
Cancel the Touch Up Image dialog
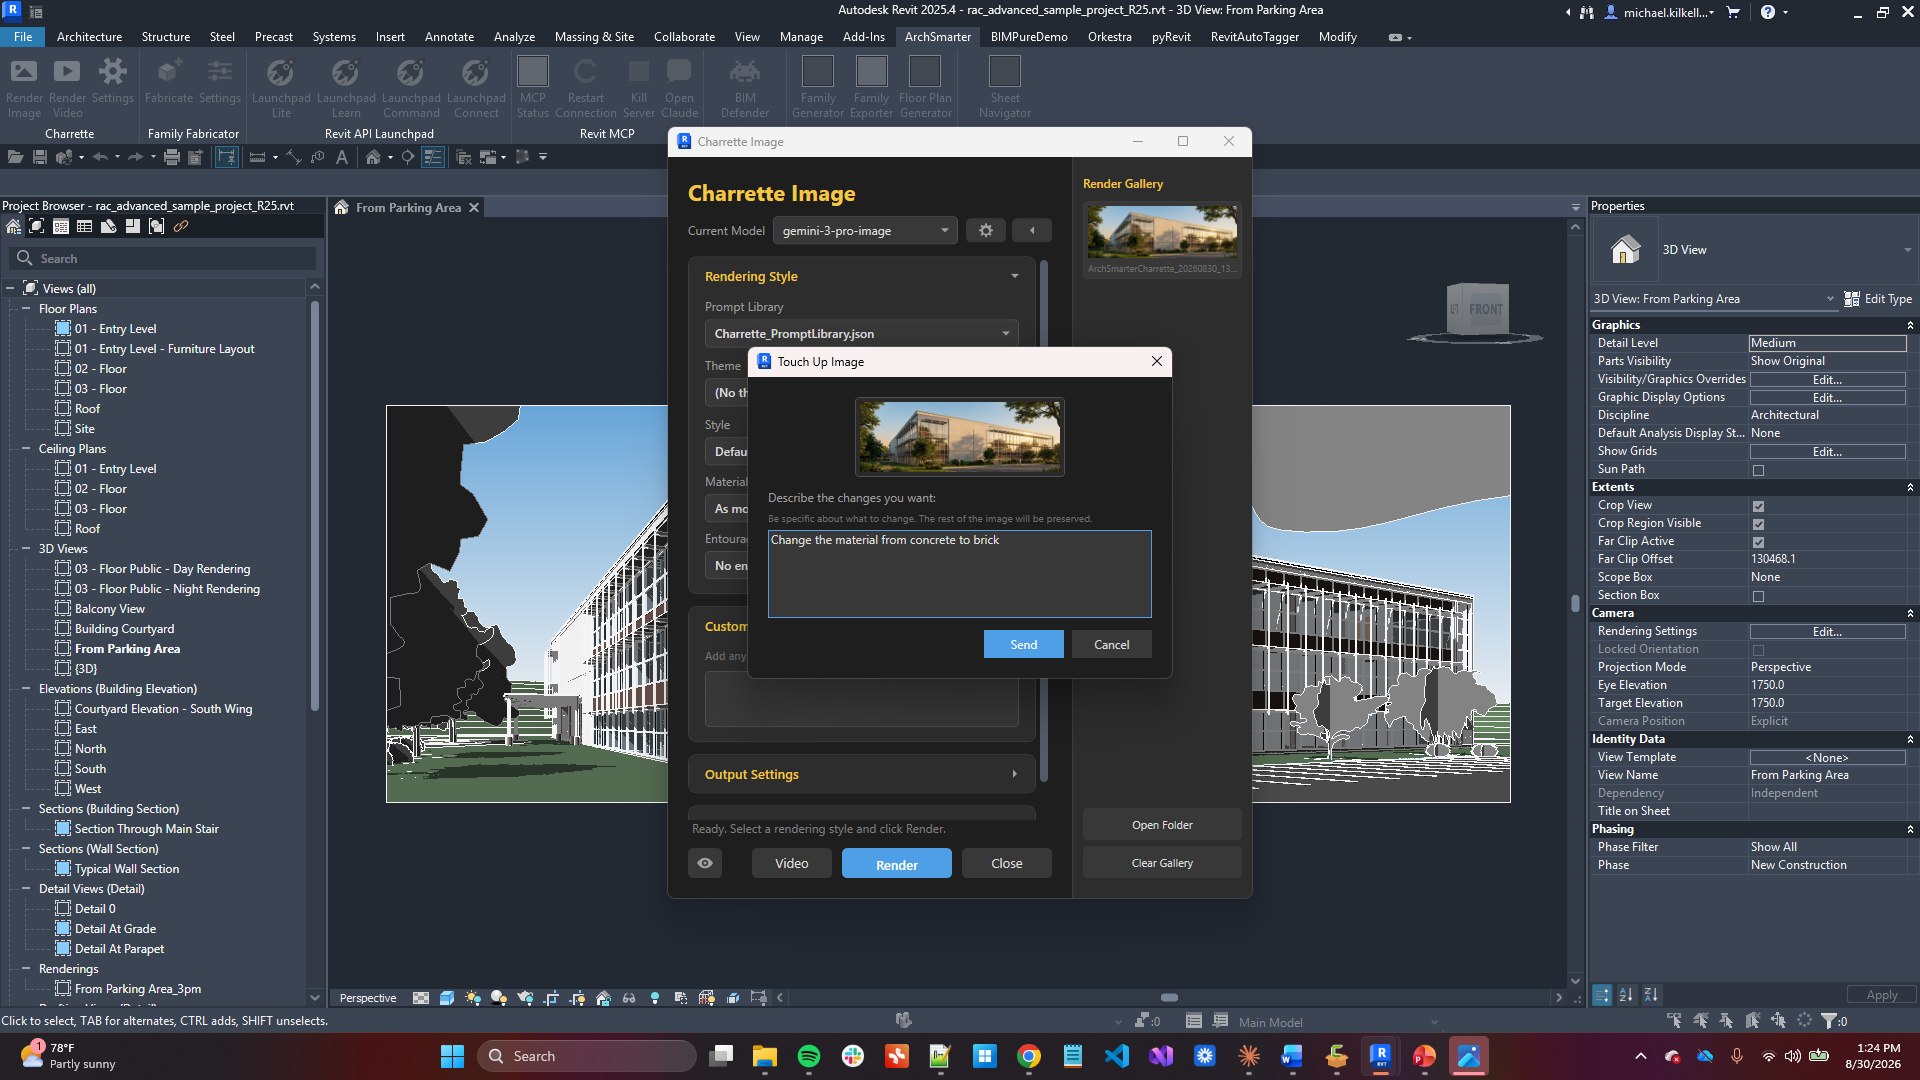tap(1112, 645)
